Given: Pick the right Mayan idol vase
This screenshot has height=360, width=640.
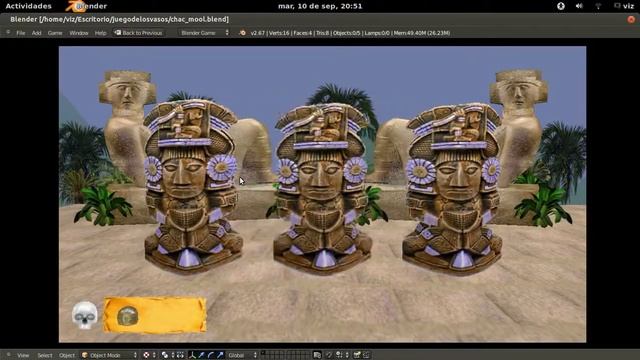Looking at the screenshot, I should [x=453, y=188].
